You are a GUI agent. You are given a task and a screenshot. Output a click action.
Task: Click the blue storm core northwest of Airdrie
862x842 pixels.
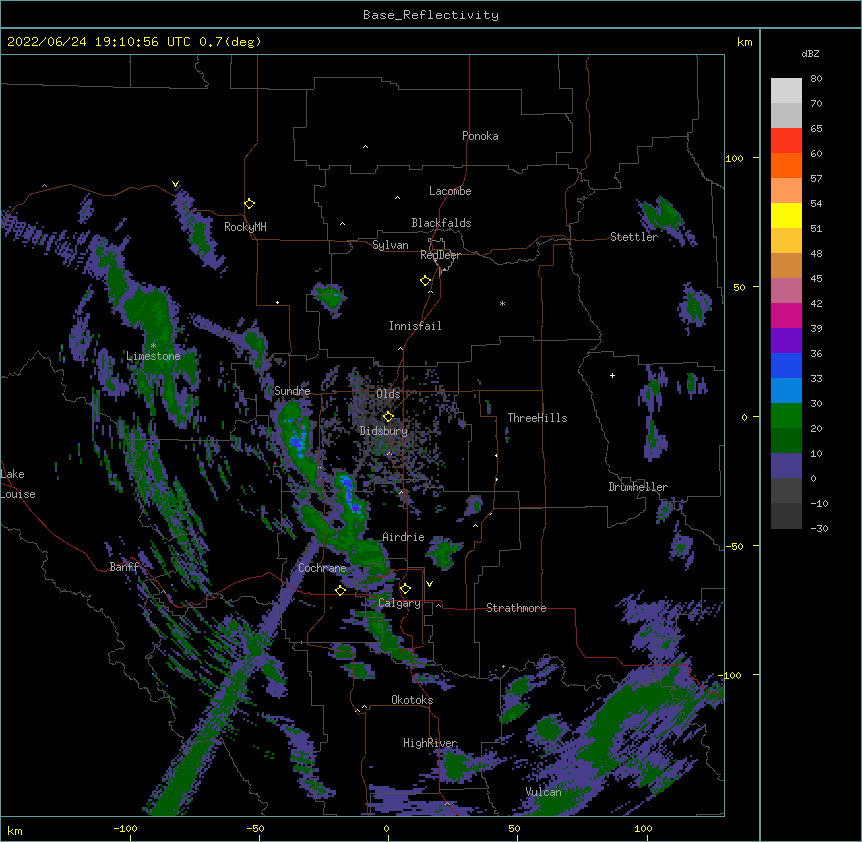point(349,493)
